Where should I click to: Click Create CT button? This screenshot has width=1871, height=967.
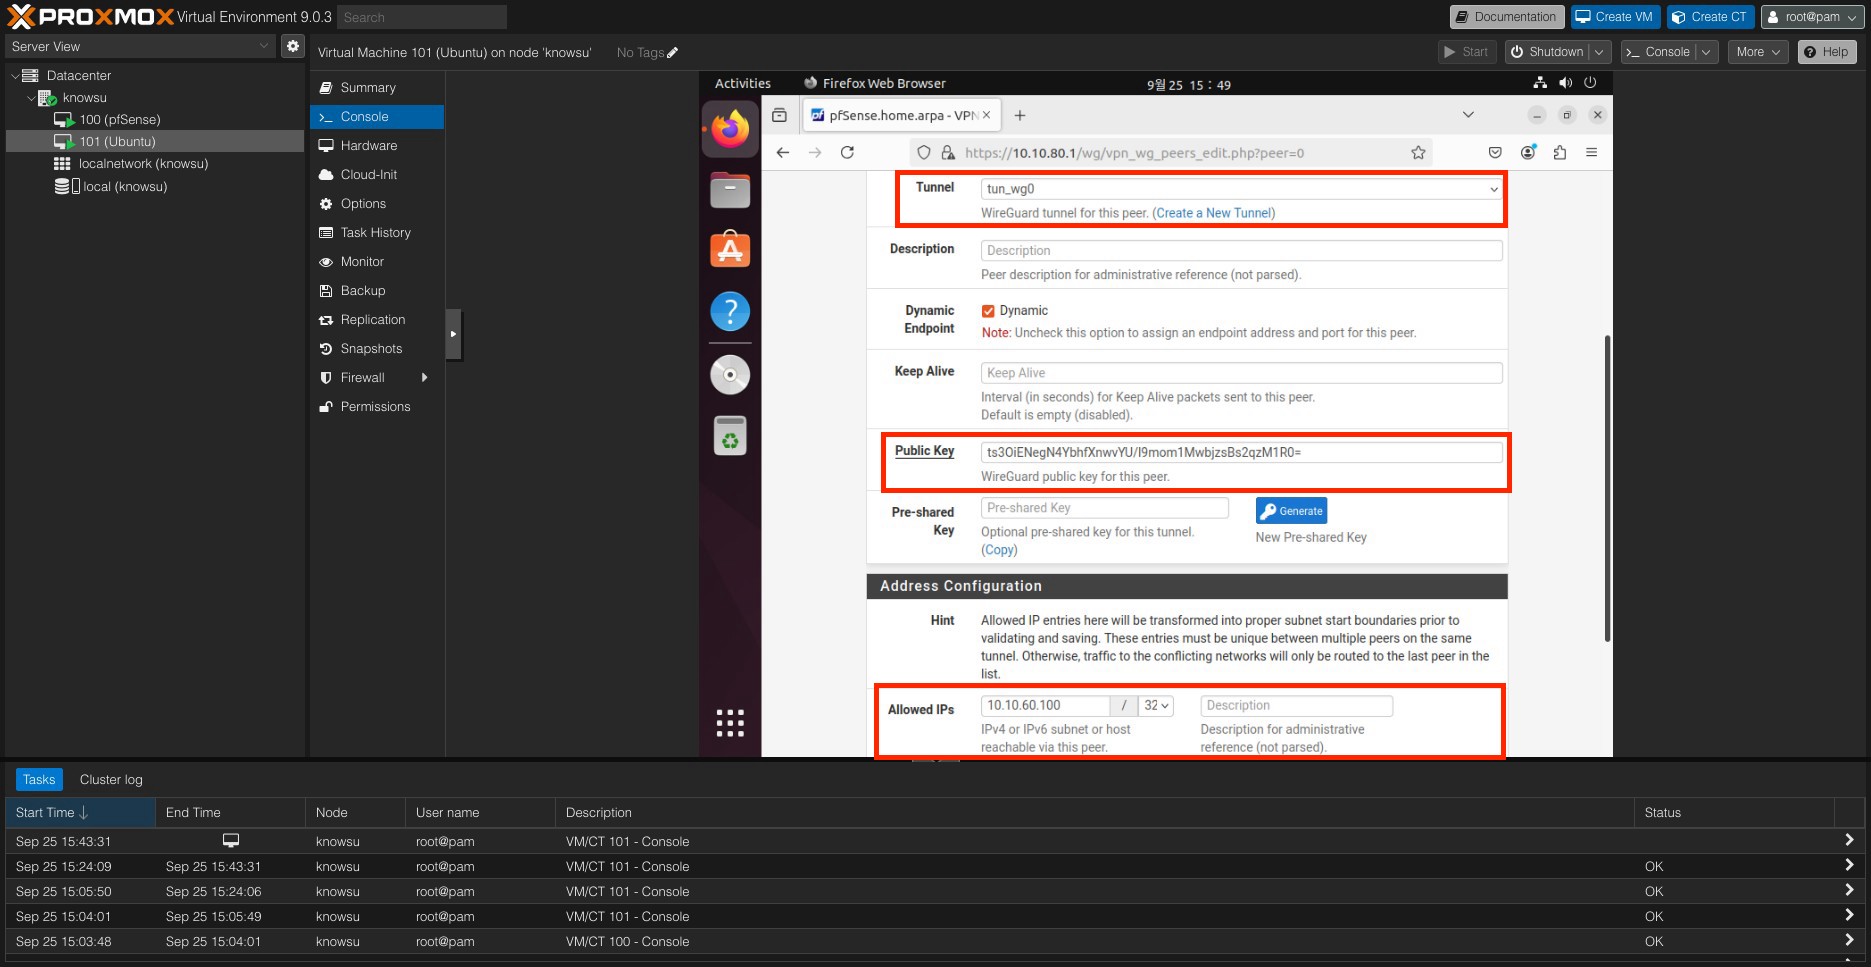tap(1710, 17)
